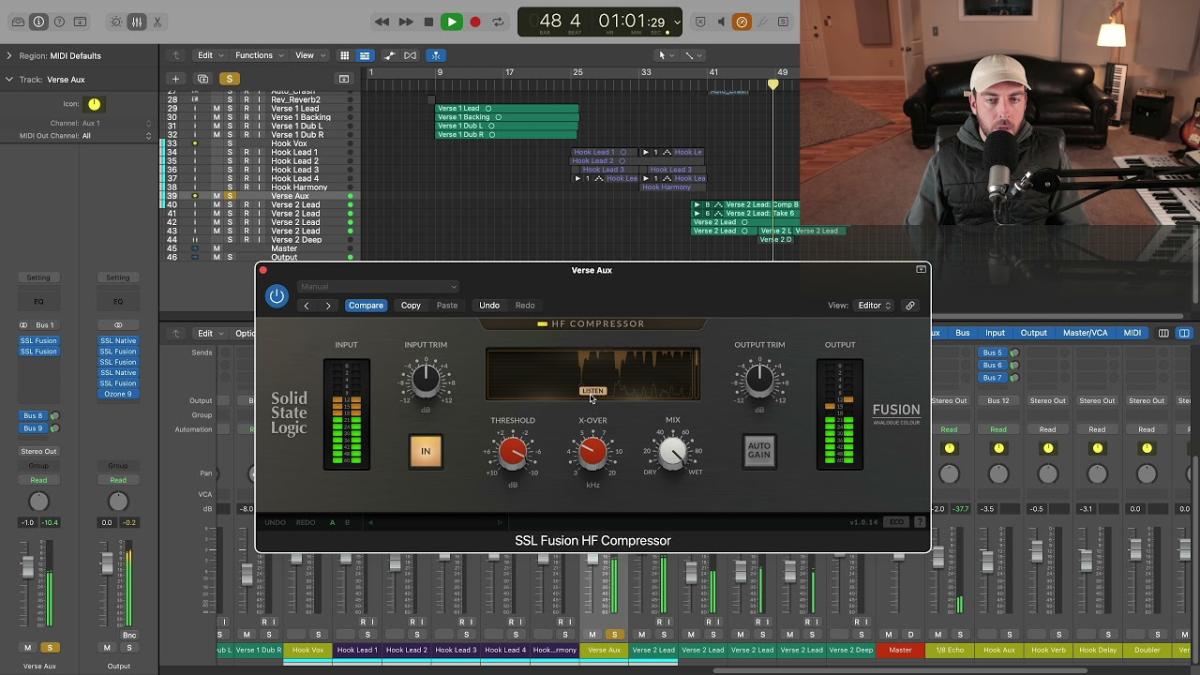Adjust the red X-OVER knob

(593, 452)
